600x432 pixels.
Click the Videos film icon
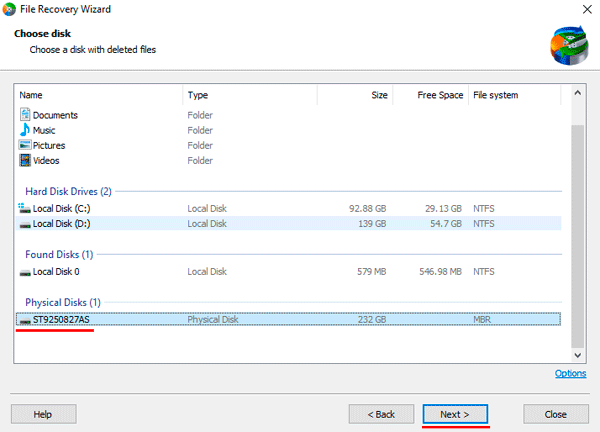pyautogui.click(x=25, y=160)
